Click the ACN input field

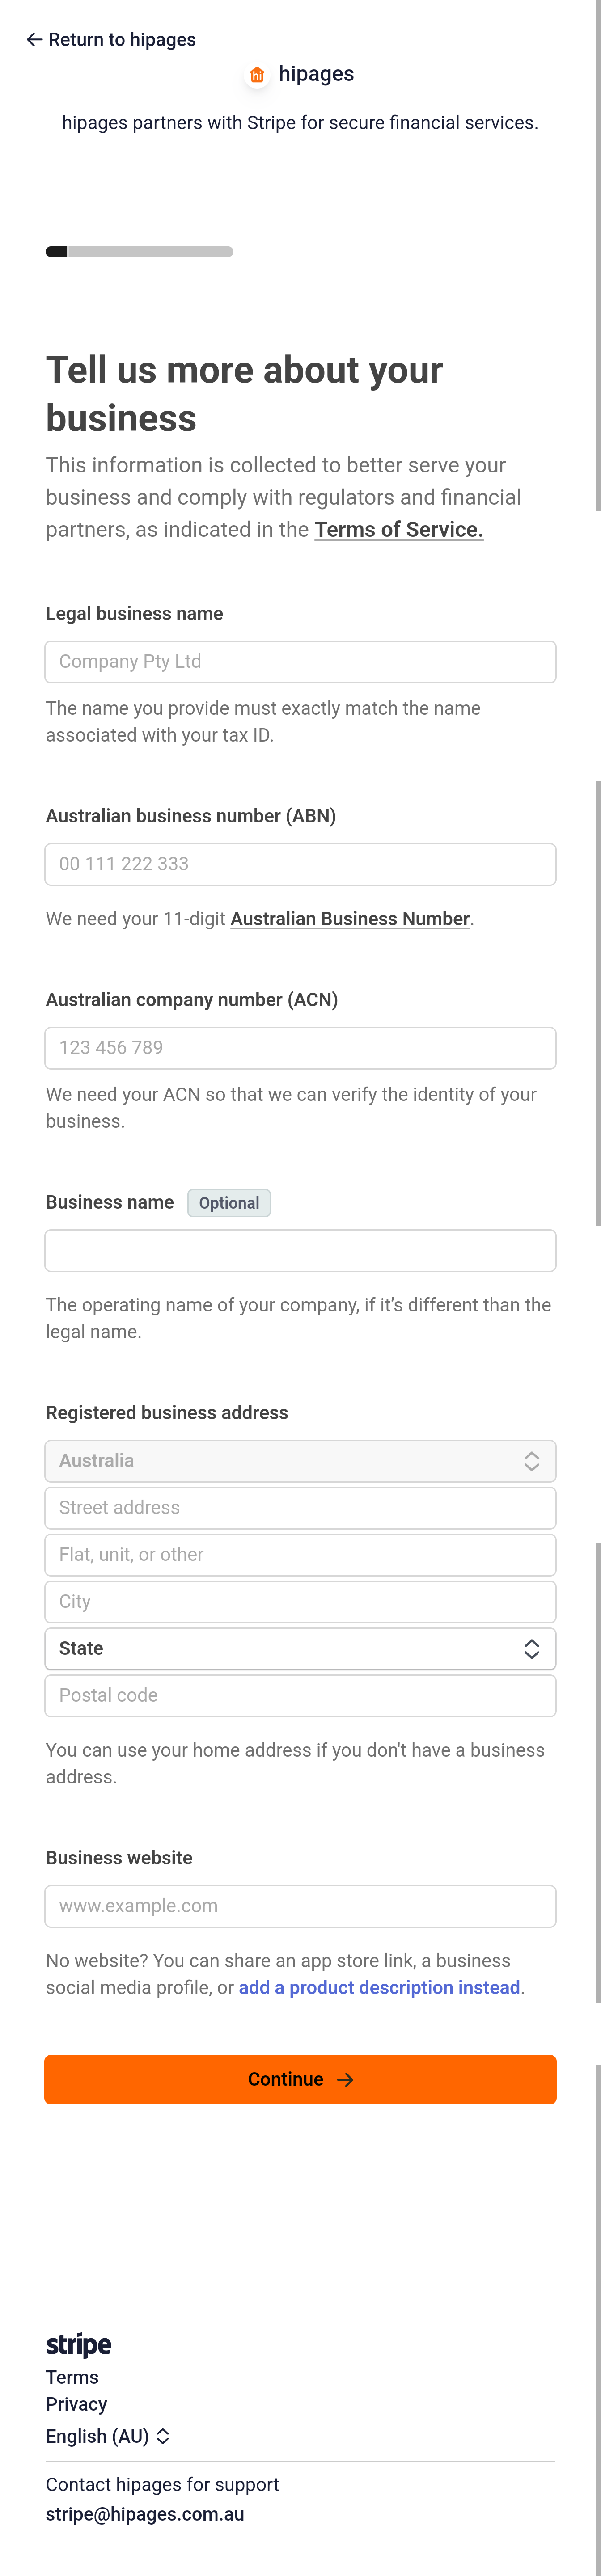pyautogui.click(x=300, y=1048)
